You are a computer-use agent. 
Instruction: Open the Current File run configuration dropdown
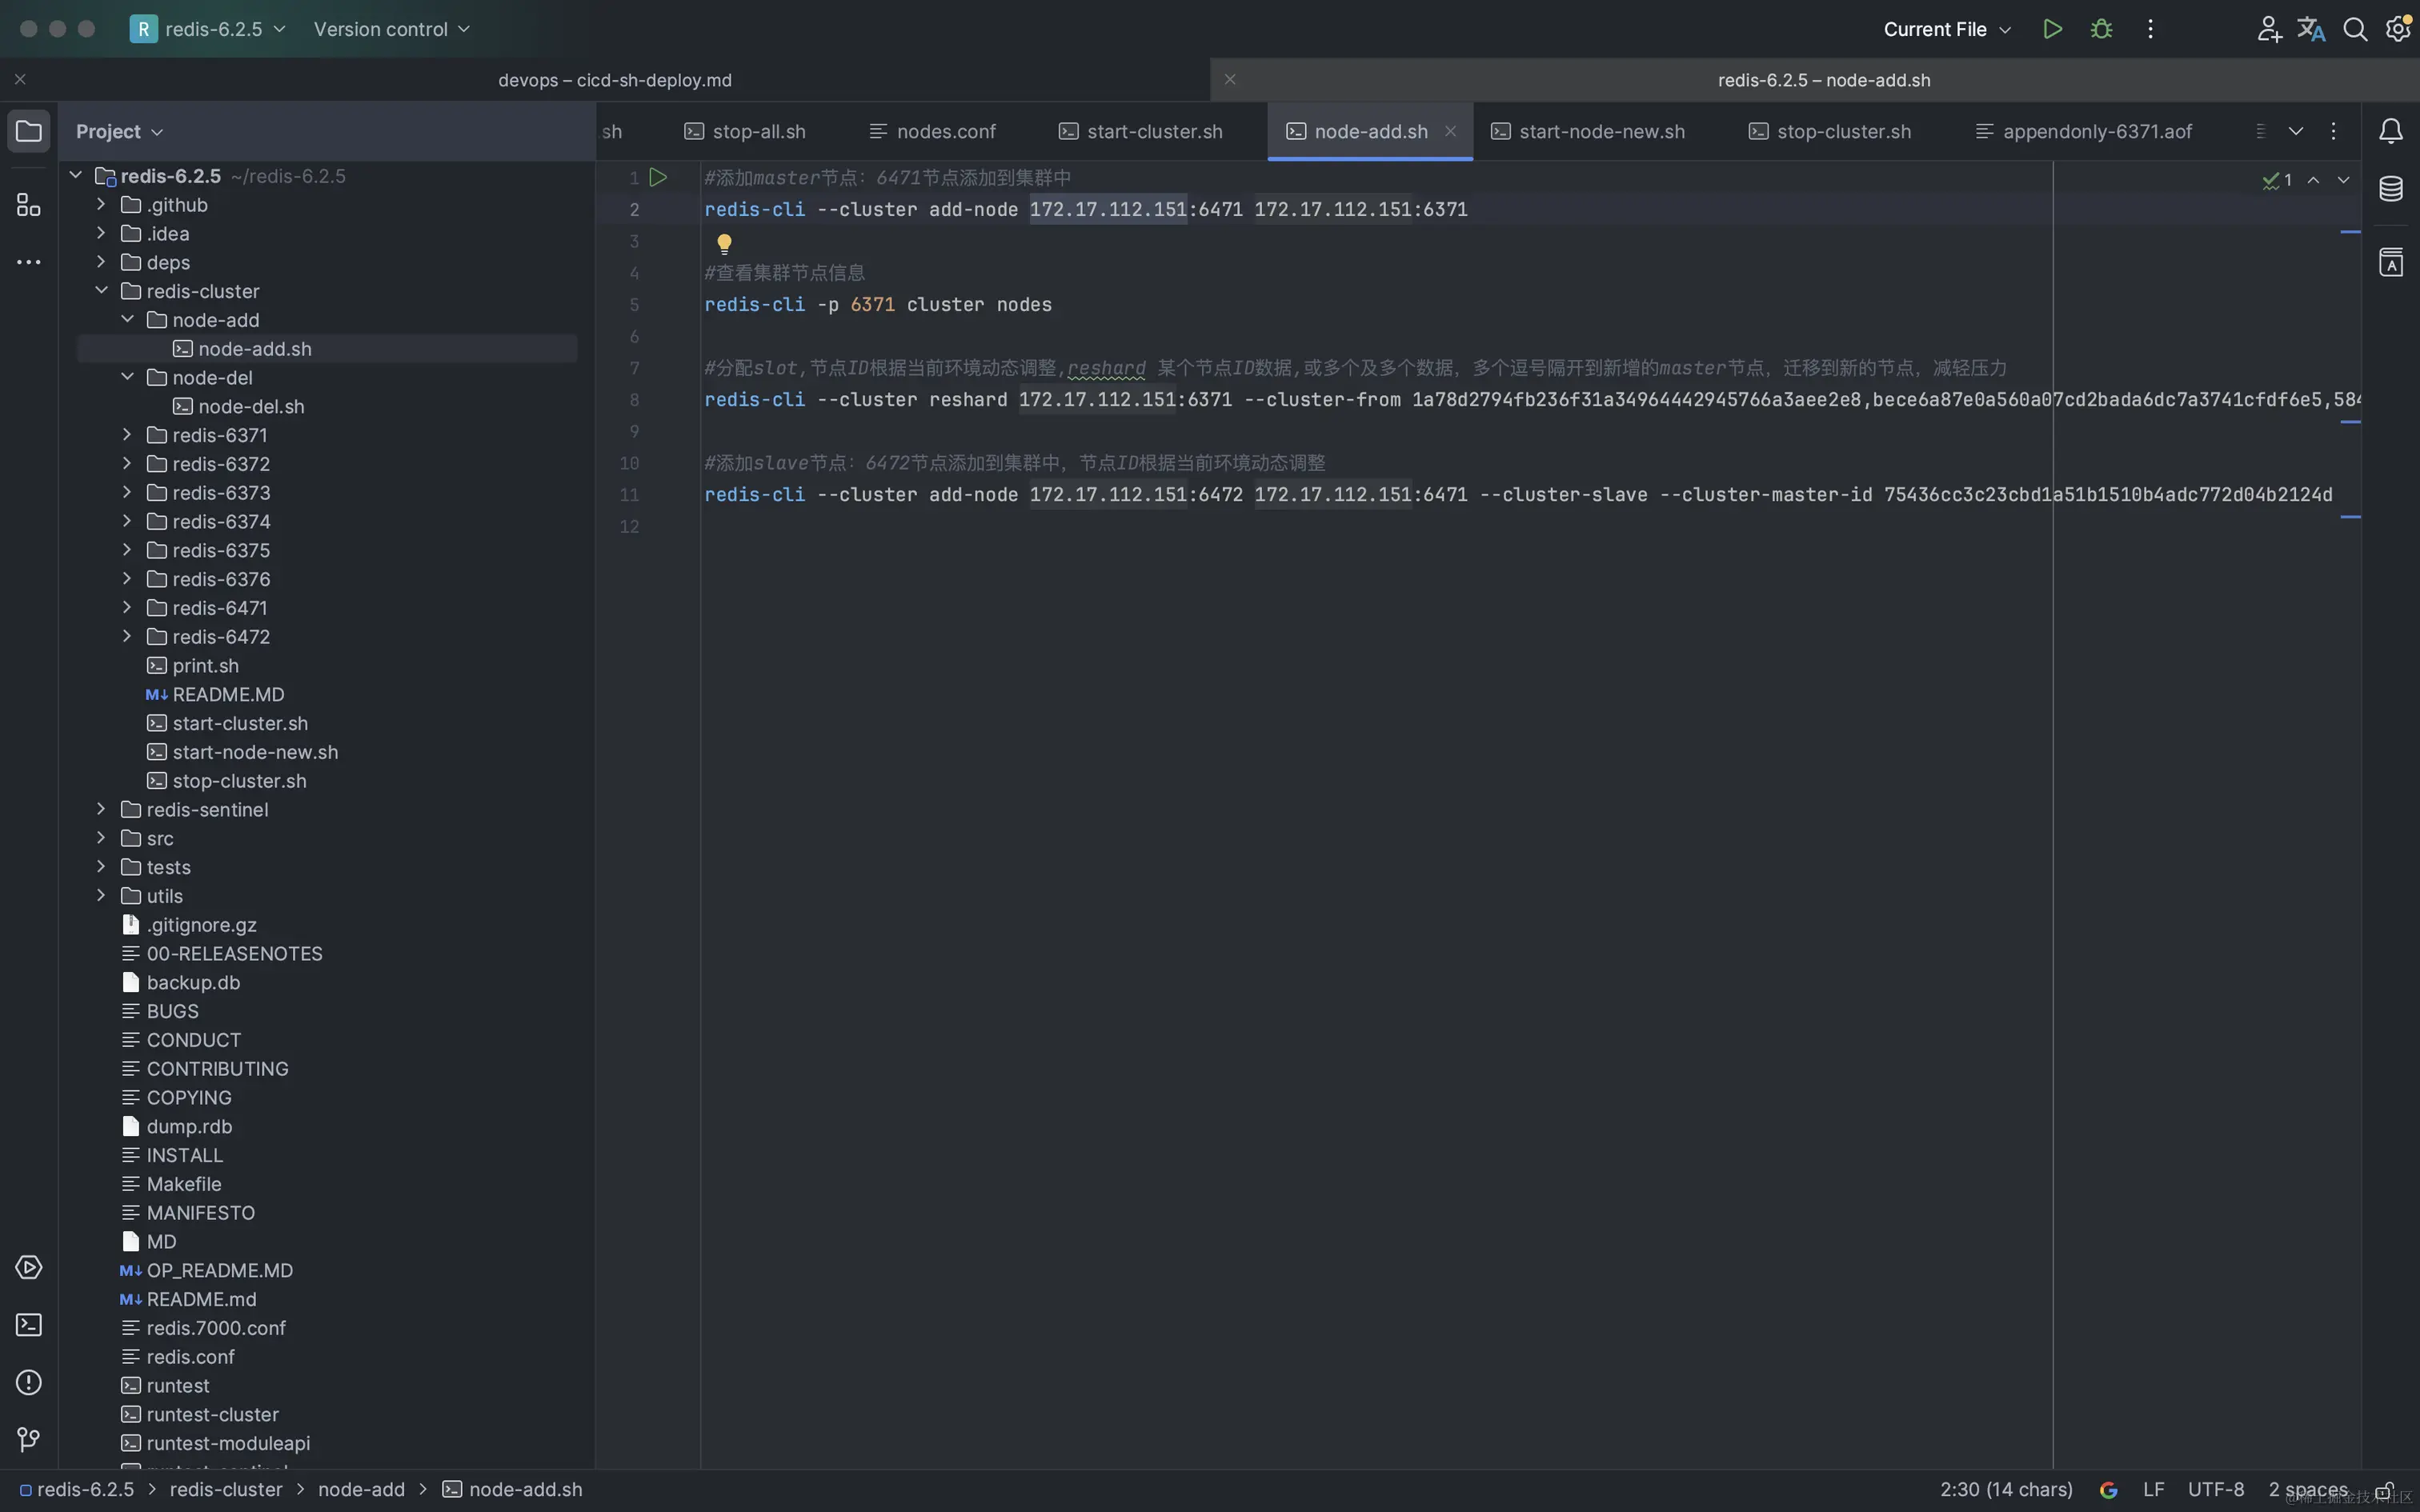pos(1946,29)
